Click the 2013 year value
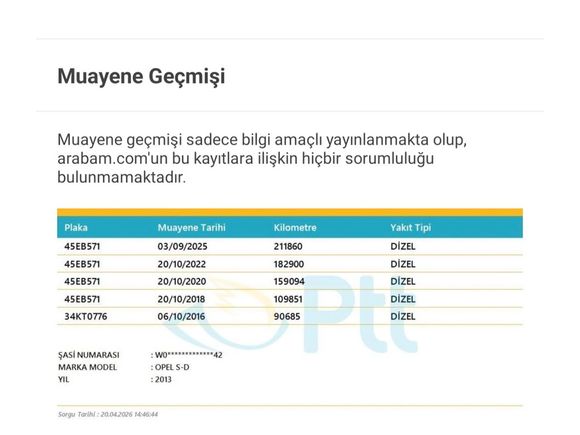The image size is (580, 435). tap(163, 380)
